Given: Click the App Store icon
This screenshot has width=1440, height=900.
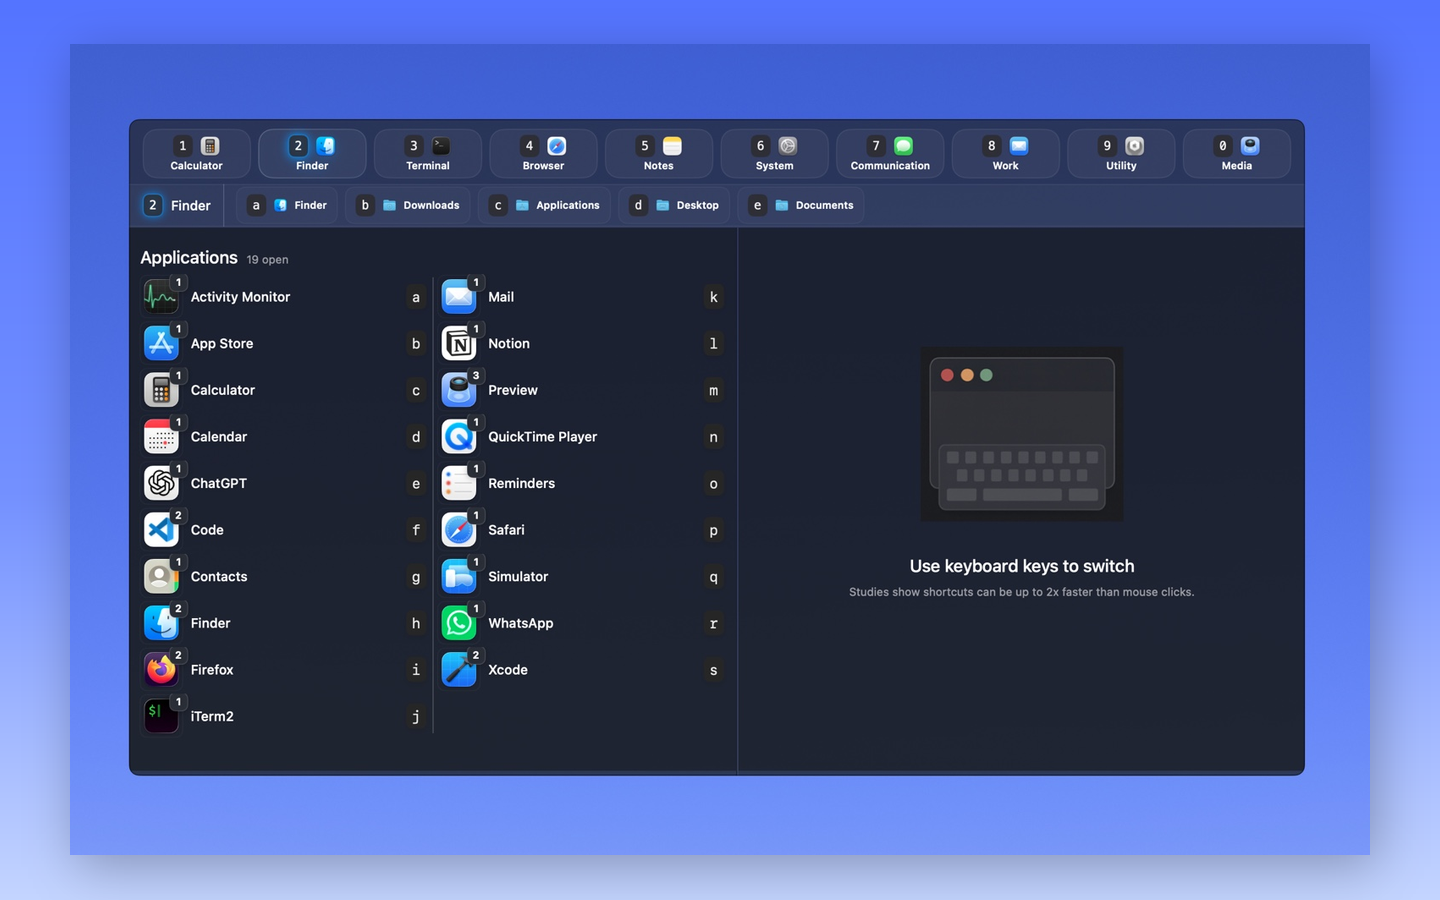Looking at the screenshot, I should pyautogui.click(x=161, y=343).
